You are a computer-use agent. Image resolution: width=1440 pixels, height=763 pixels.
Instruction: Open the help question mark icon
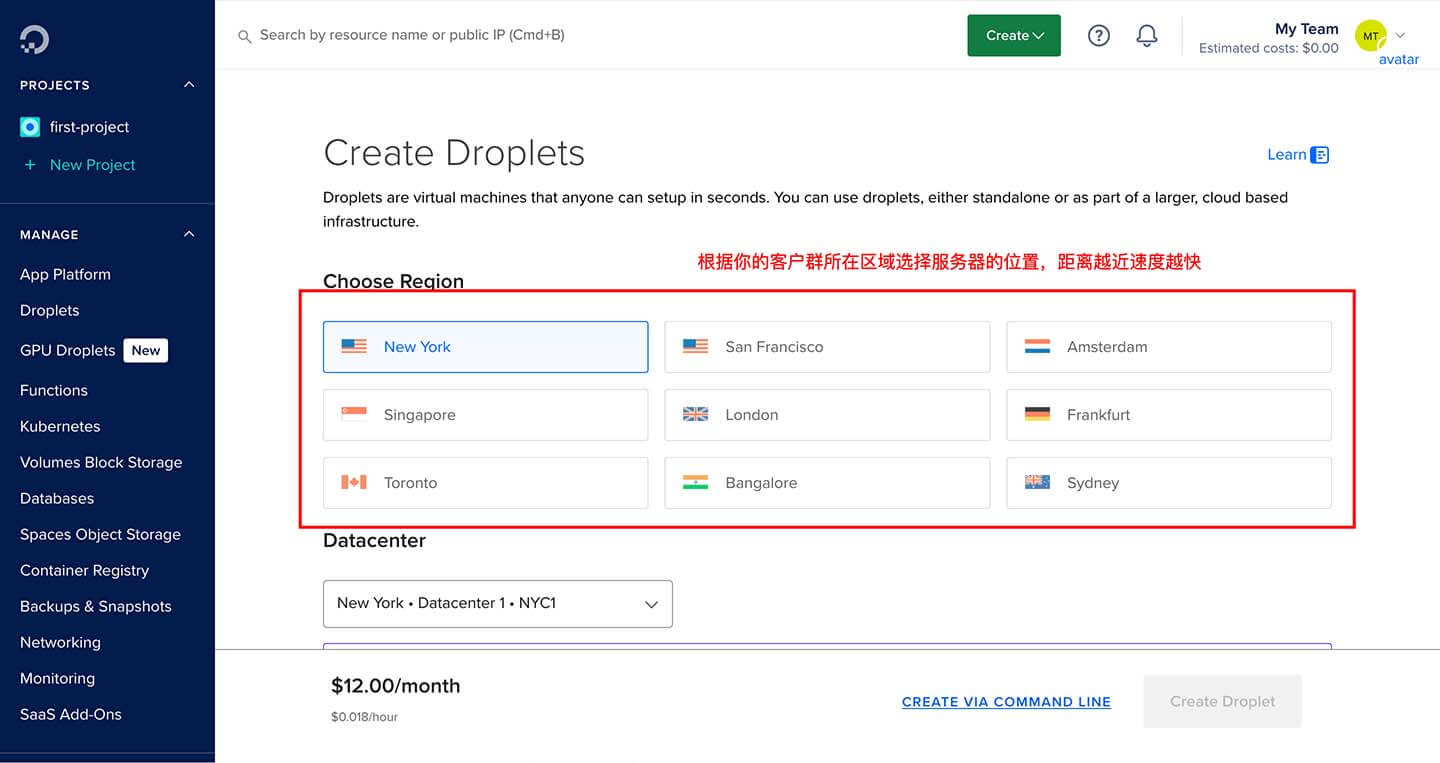click(1099, 36)
